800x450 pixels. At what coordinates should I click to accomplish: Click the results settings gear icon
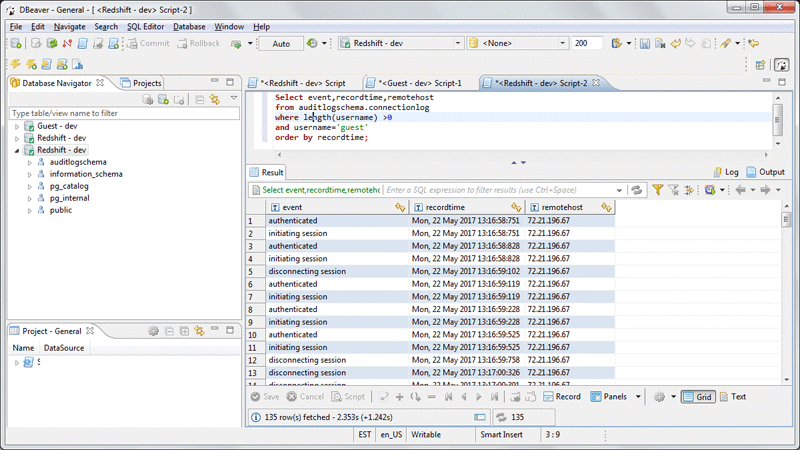[x=659, y=397]
